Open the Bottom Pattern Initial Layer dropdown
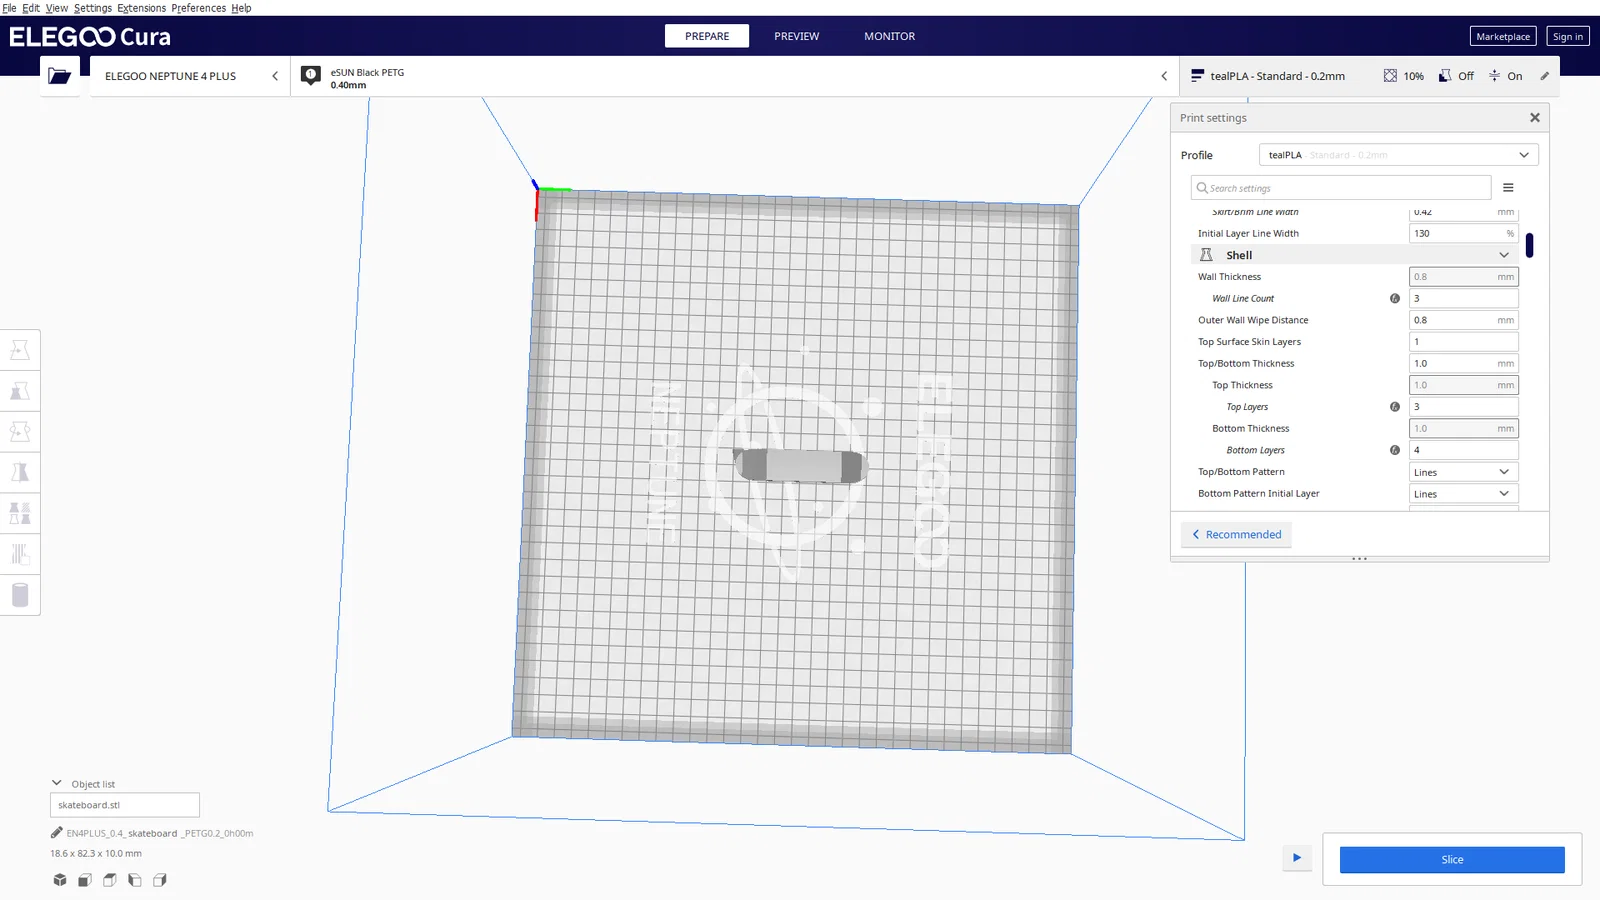1600x900 pixels. coord(1464,494)
